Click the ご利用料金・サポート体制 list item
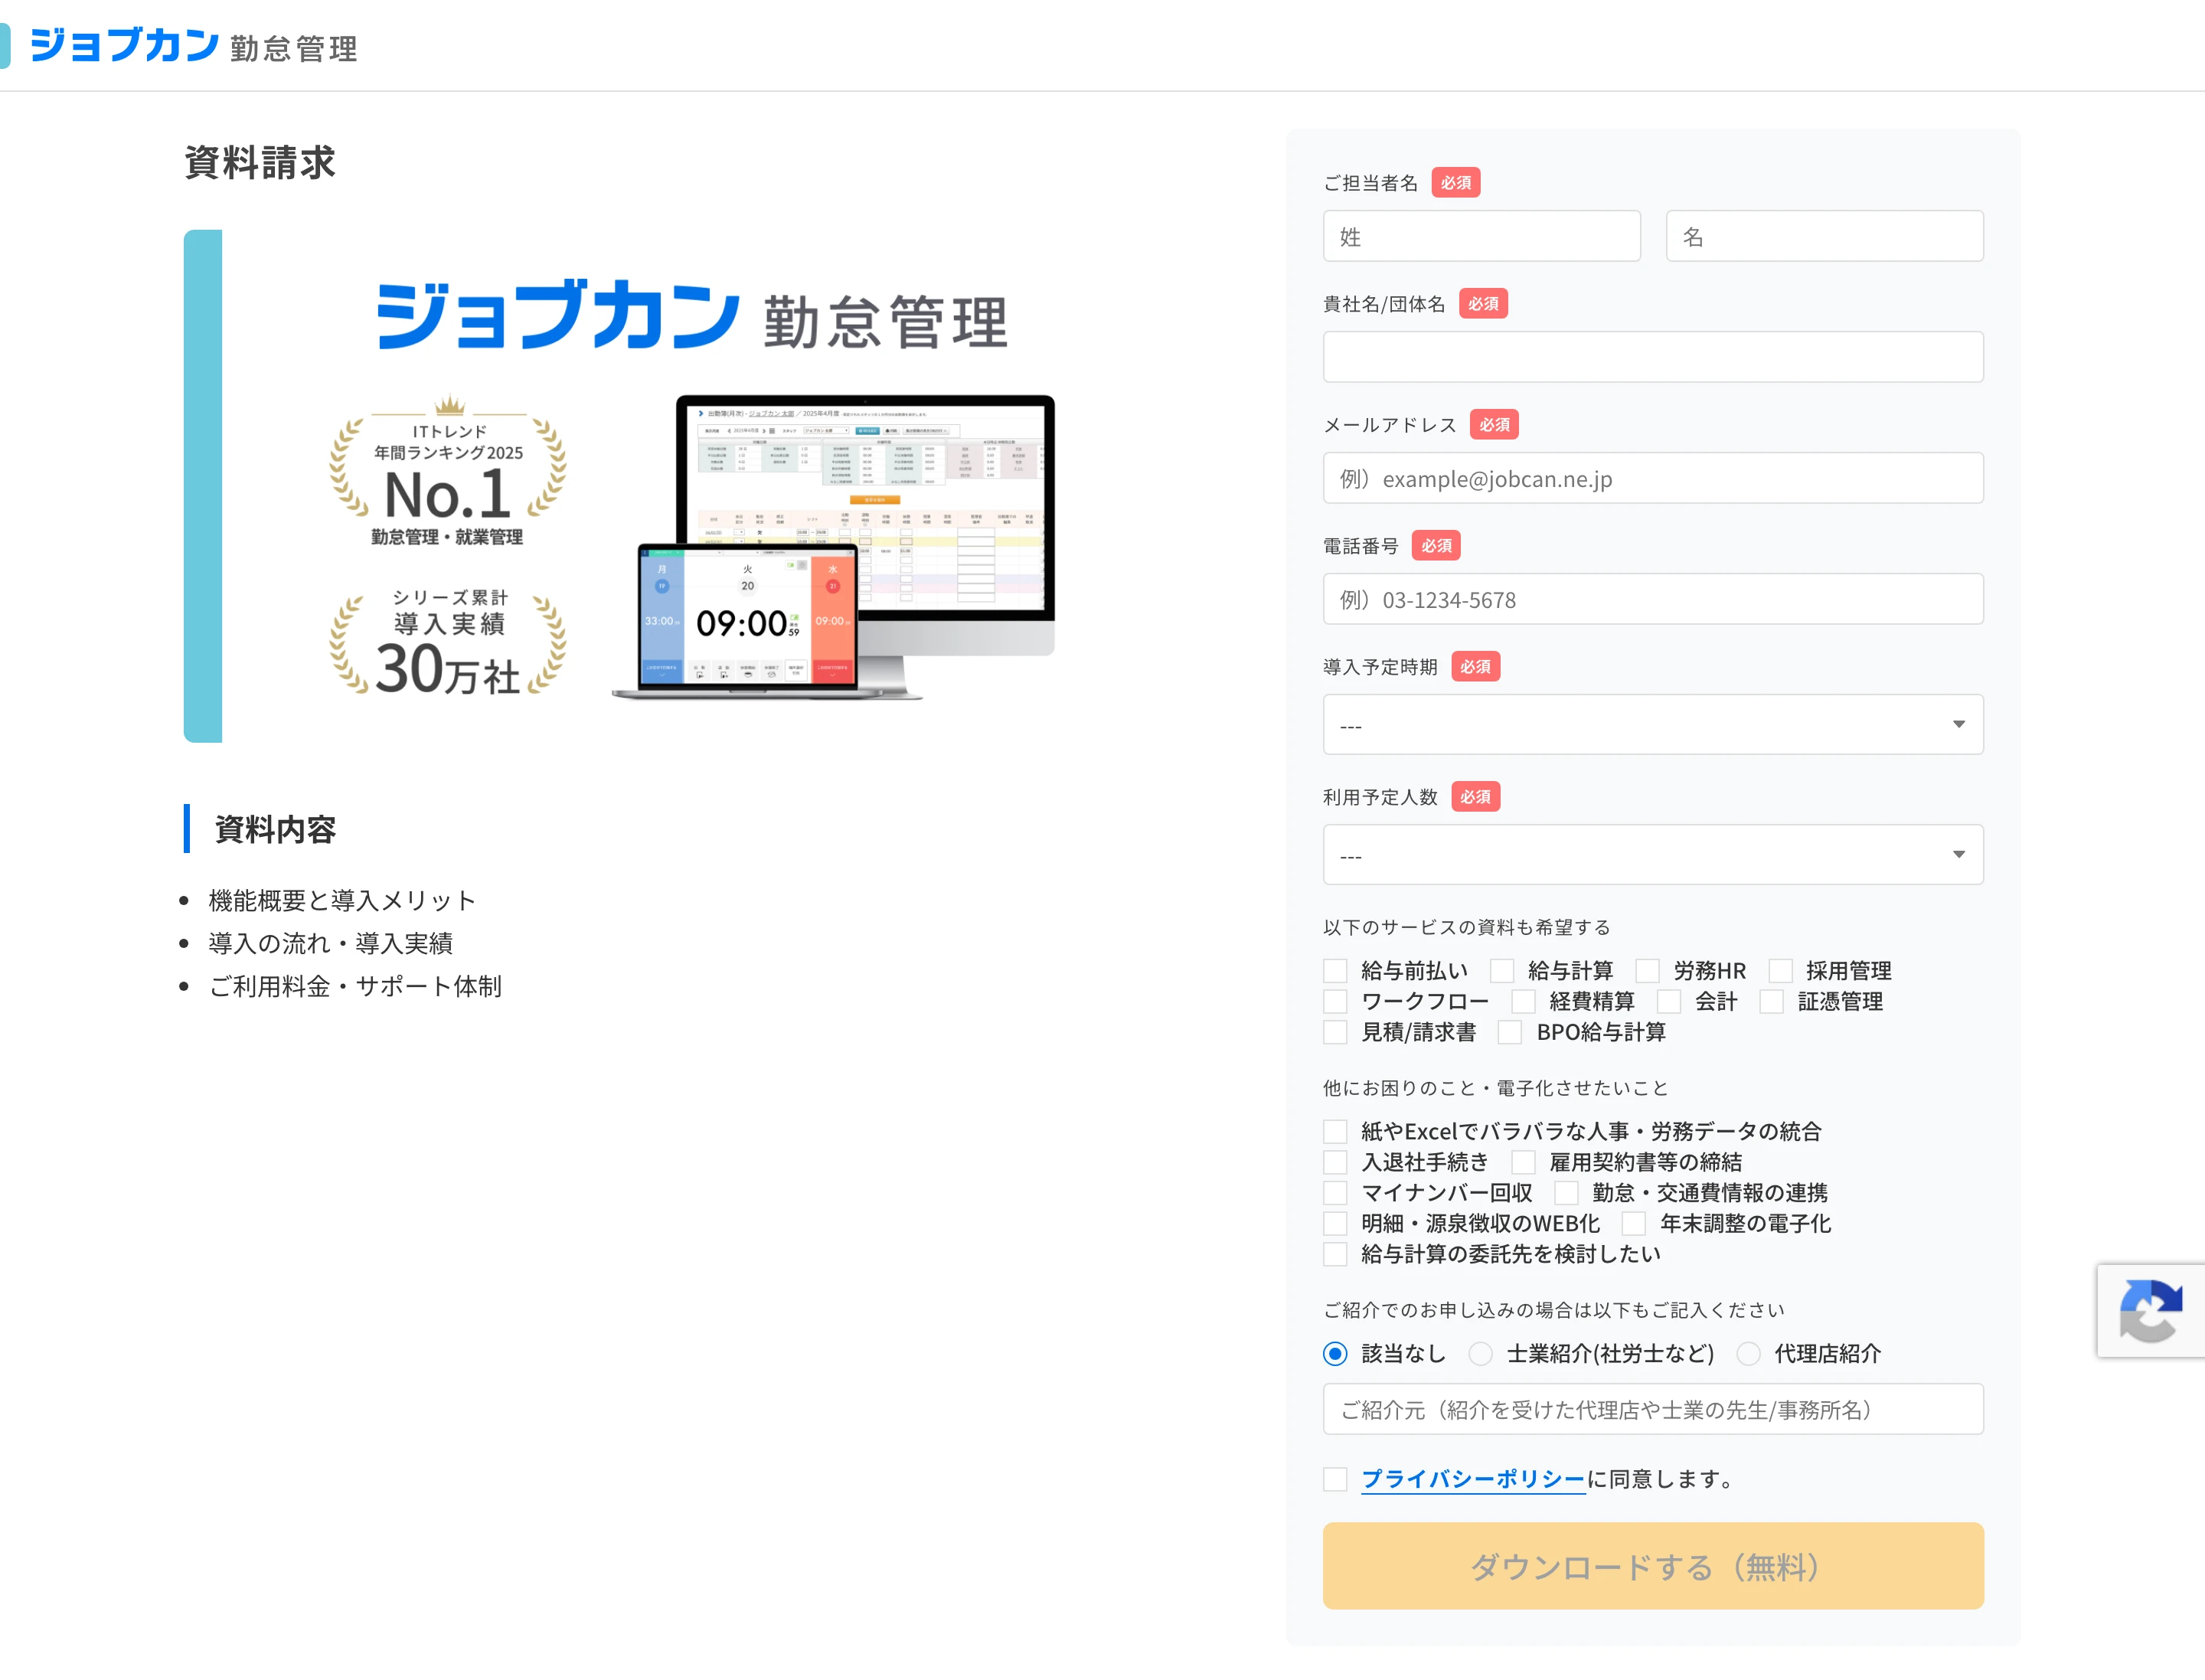2205x1680 pixels. click(355, 986)
